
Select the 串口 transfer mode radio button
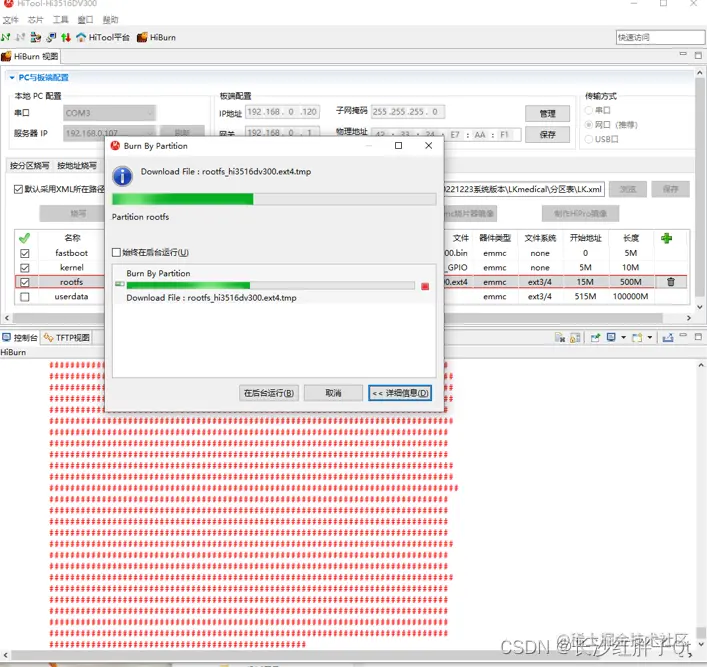point(588,110)
